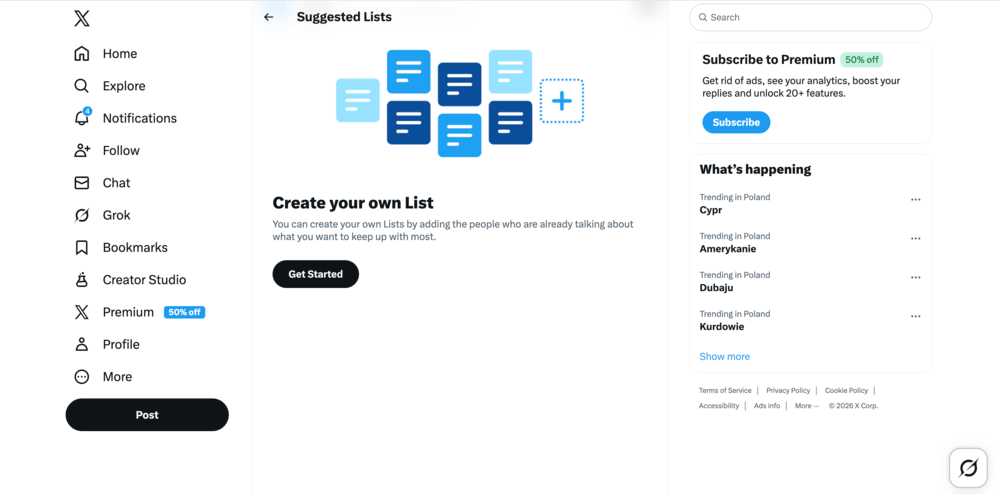Click the blue Subscribe button
Image resolution: width=1000 pixels, height=494 pixels.
pyautogui.click(x=736, y=122)
